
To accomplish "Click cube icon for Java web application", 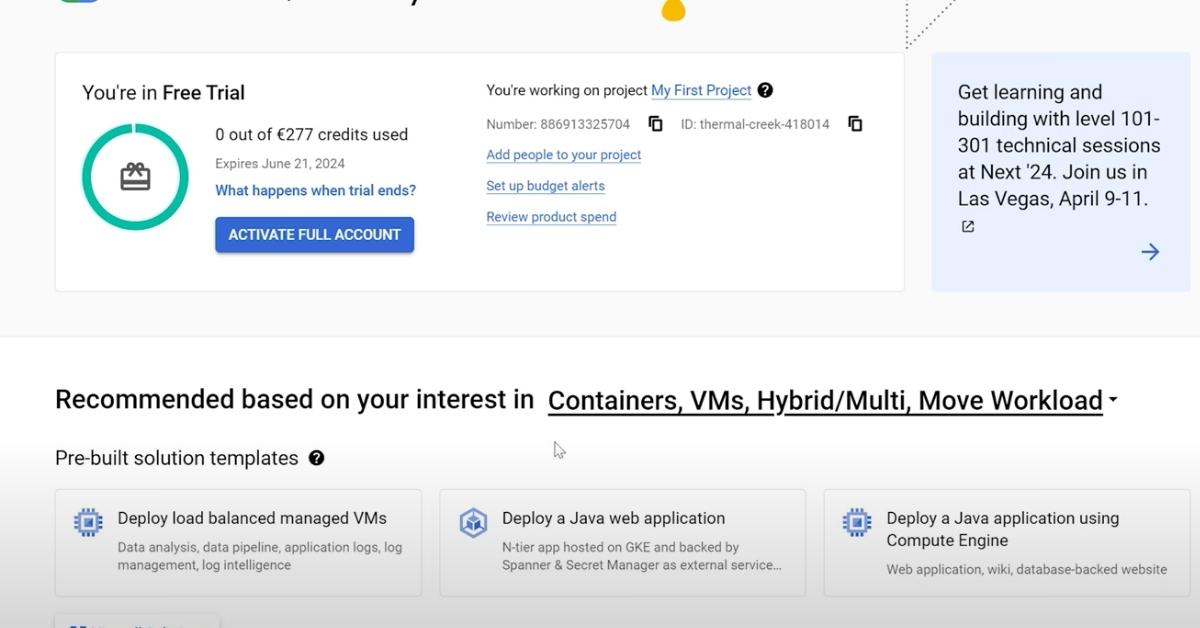I will pos(473,522).
